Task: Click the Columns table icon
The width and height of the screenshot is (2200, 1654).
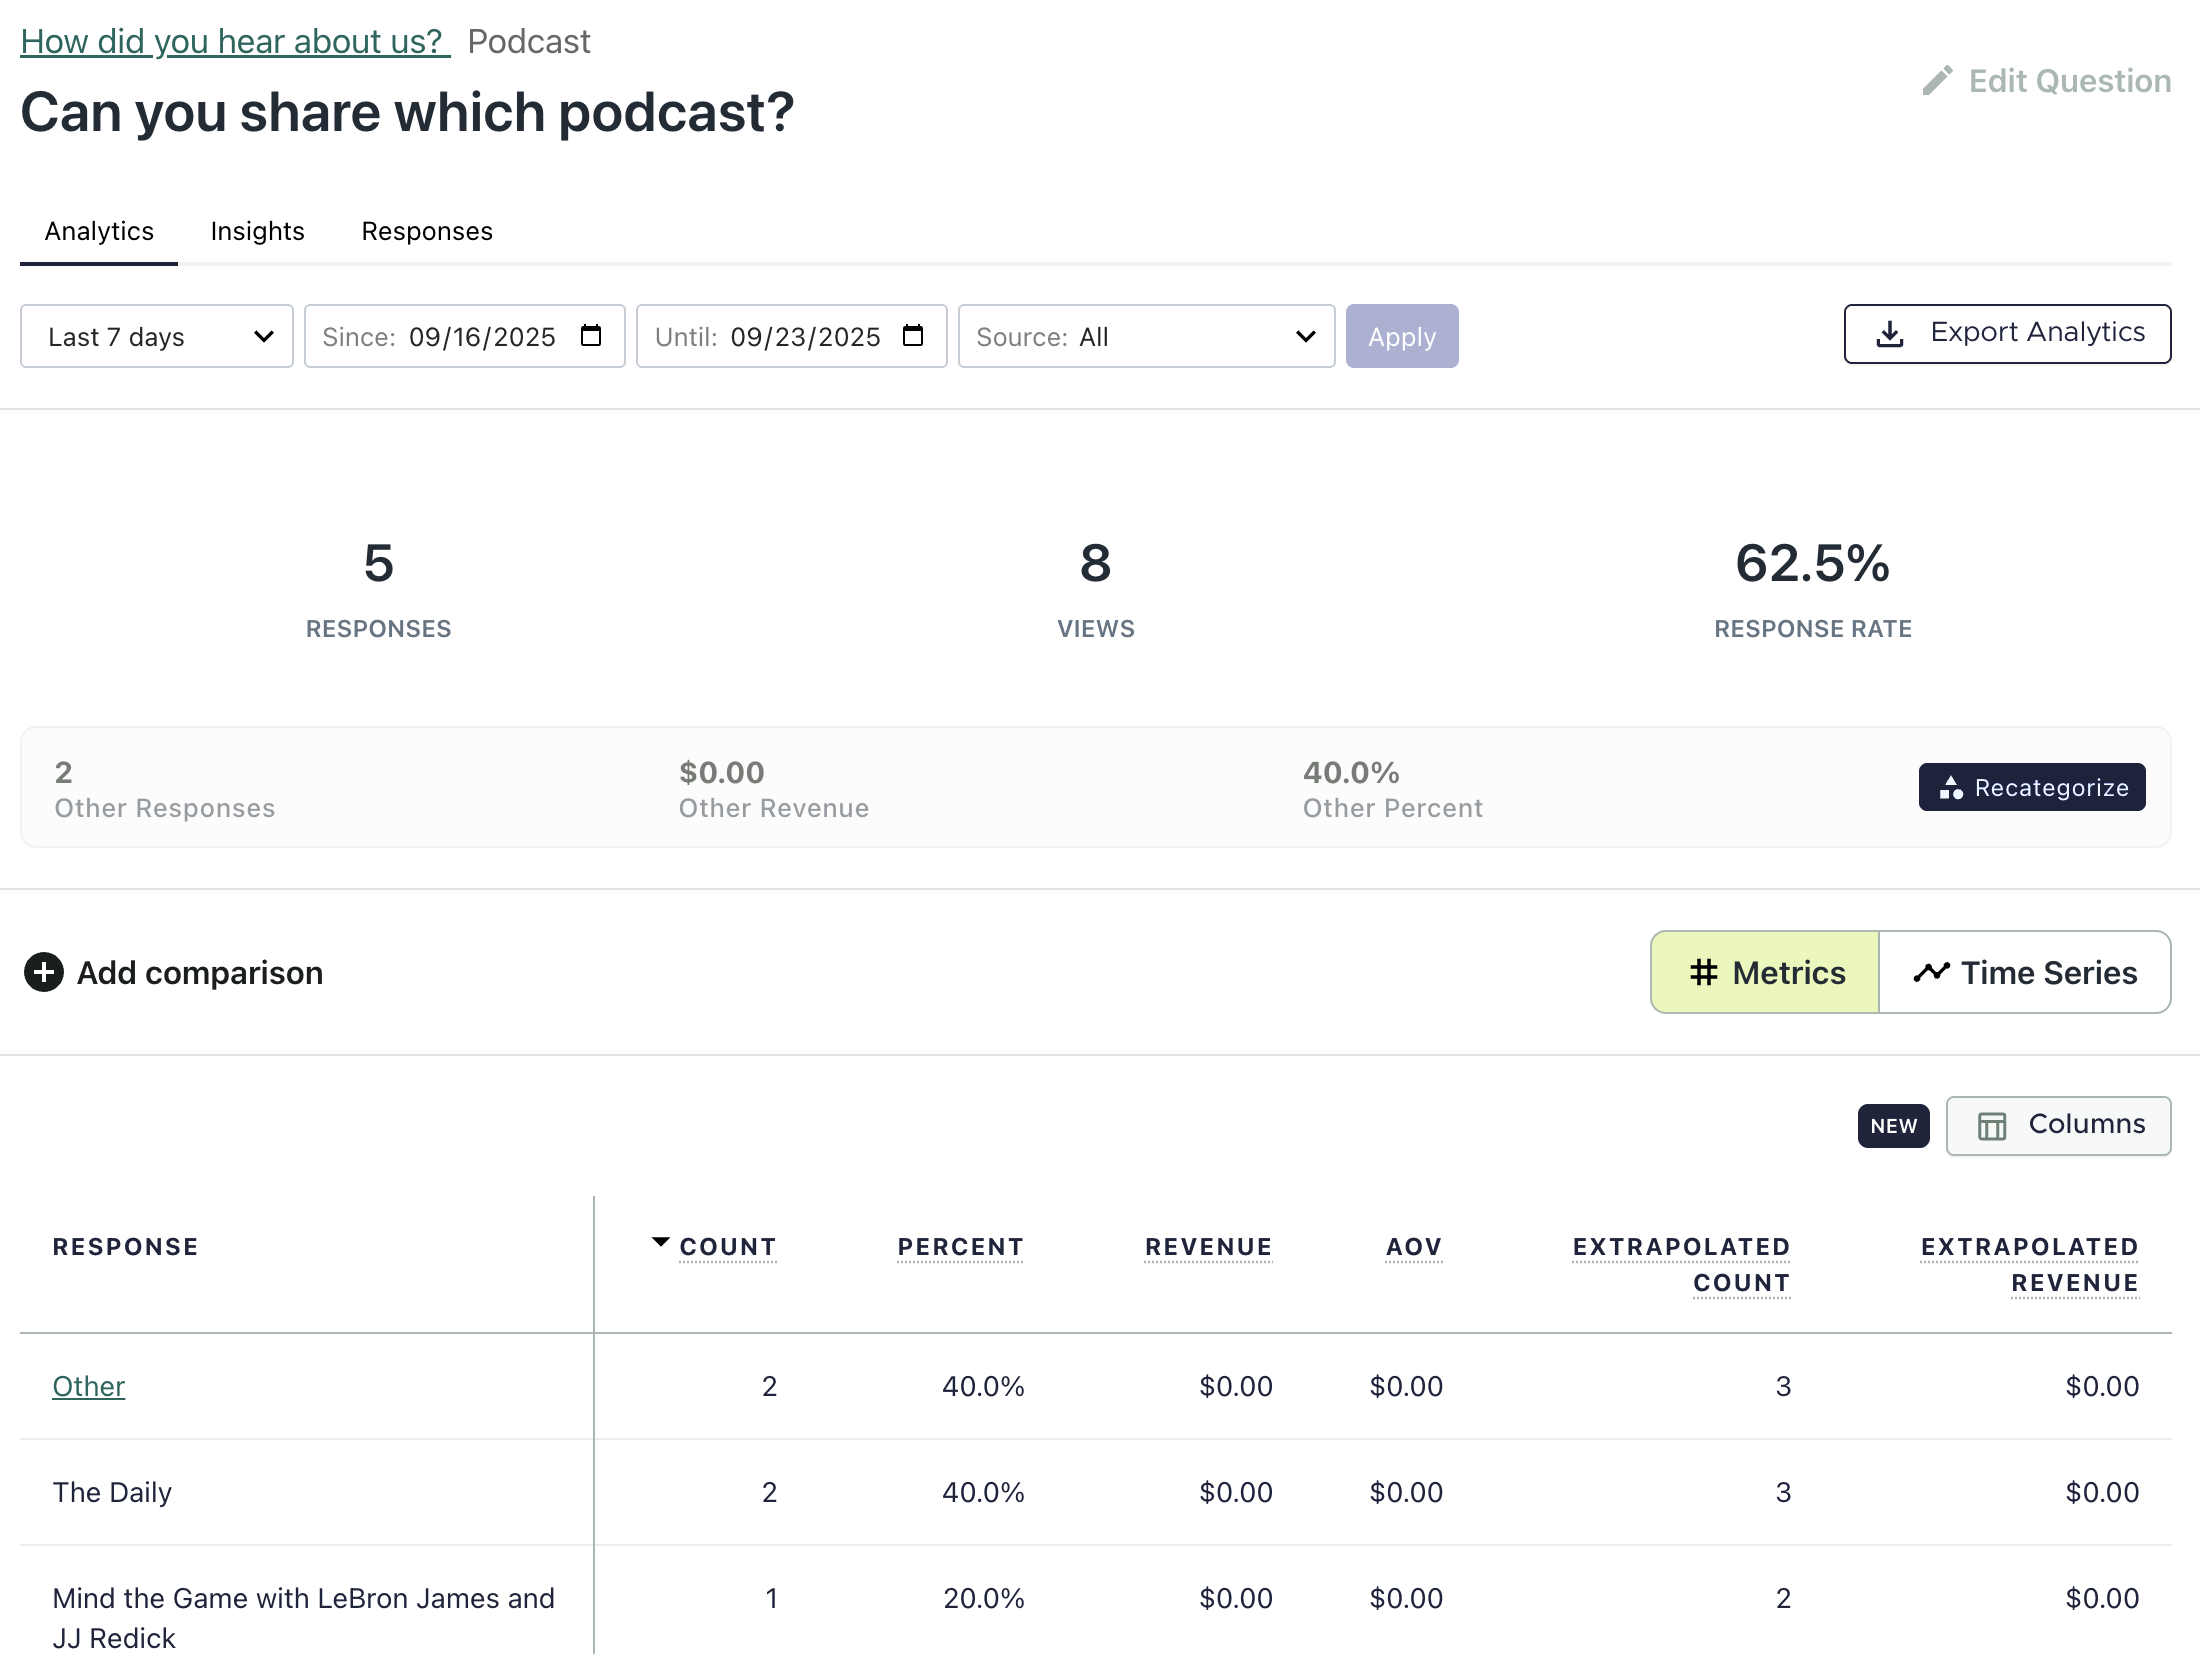Action: 1991,1126
